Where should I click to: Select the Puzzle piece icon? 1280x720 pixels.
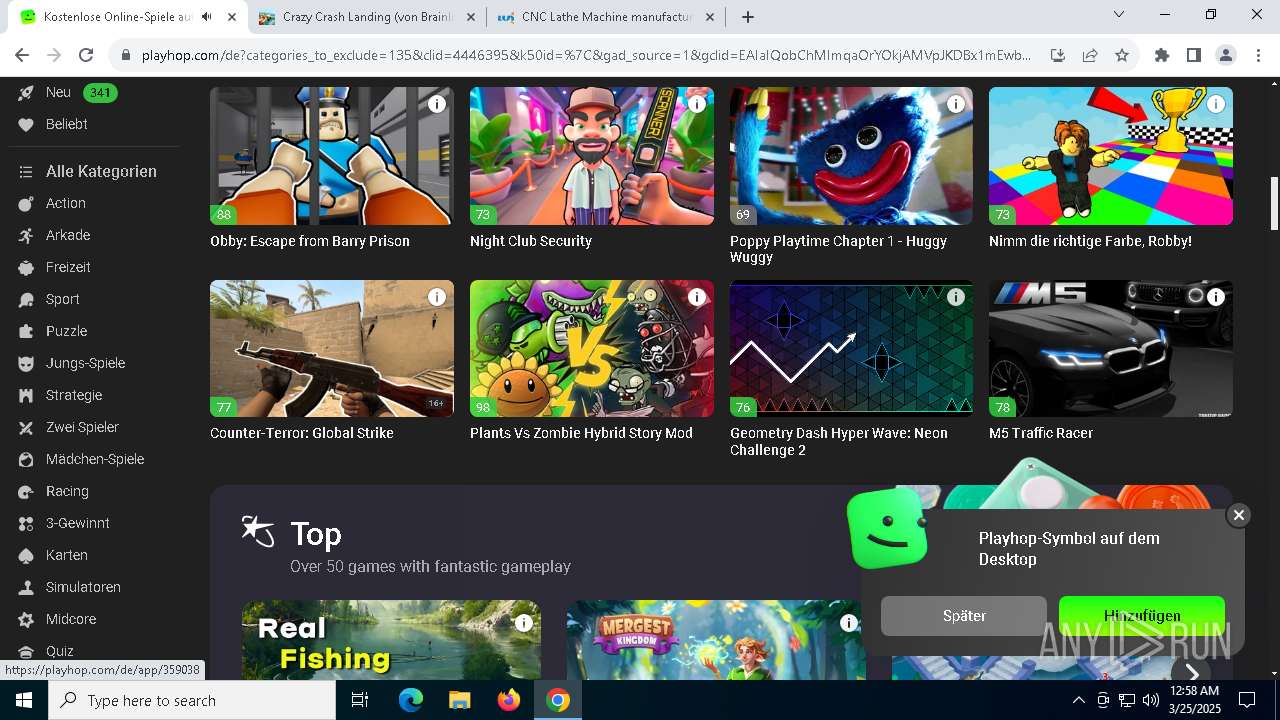(26, 331)
